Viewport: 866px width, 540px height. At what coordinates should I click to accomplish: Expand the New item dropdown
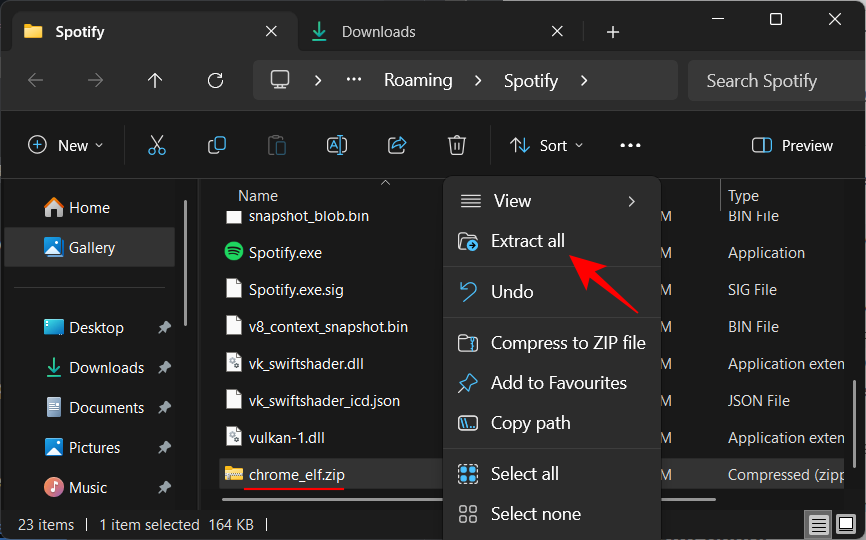coord(66,145)
